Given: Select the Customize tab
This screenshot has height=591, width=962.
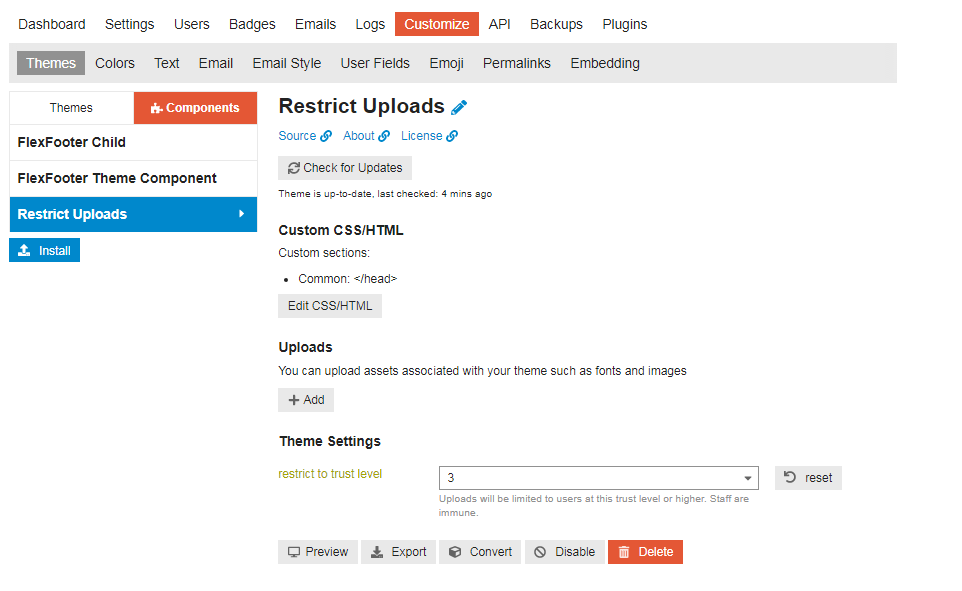Looking at the screenshot, I should tap(437, 24).
